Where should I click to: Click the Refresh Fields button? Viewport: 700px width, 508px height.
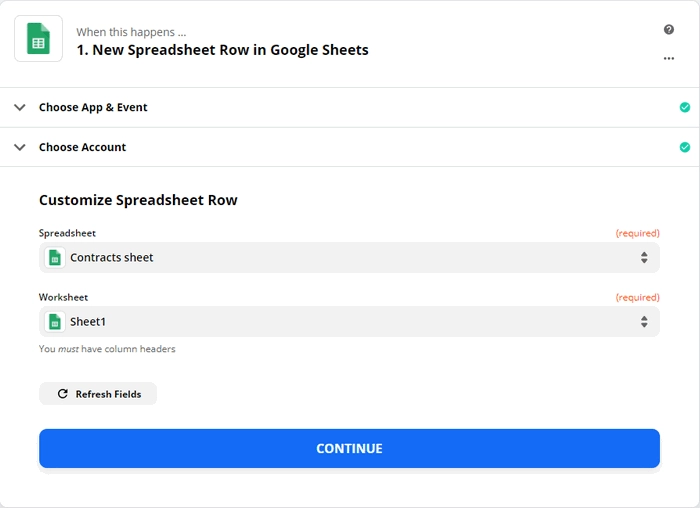(x=98, y=394)
